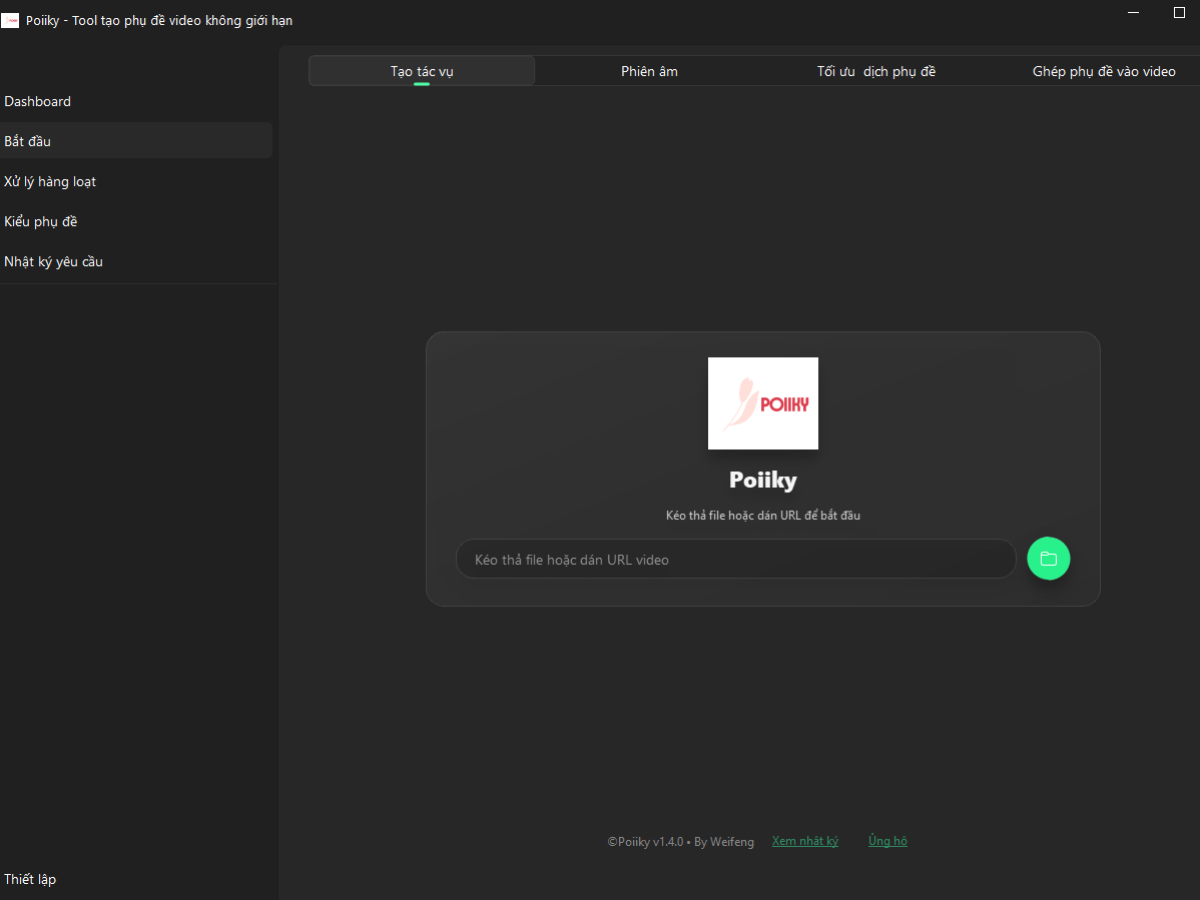Minimize the Poiiky window
This screenshot has width=1200, height=900.
click(x=1133, y=13)
